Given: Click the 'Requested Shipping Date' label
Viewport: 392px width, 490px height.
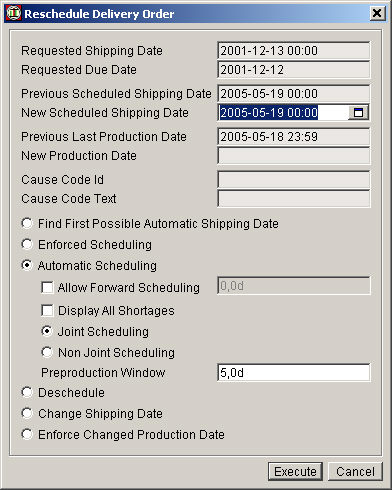Looking at the screenshot, I should [92, 51].
